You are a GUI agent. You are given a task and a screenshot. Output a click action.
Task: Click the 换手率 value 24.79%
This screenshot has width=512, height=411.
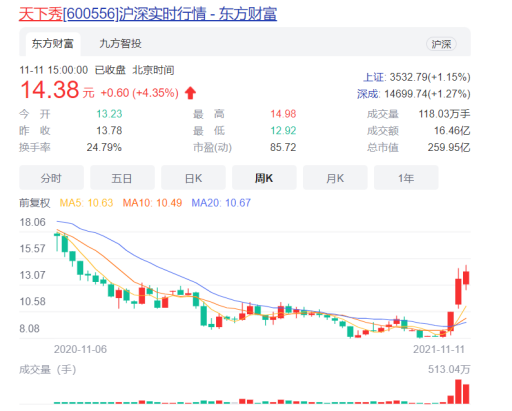[104, 147]
